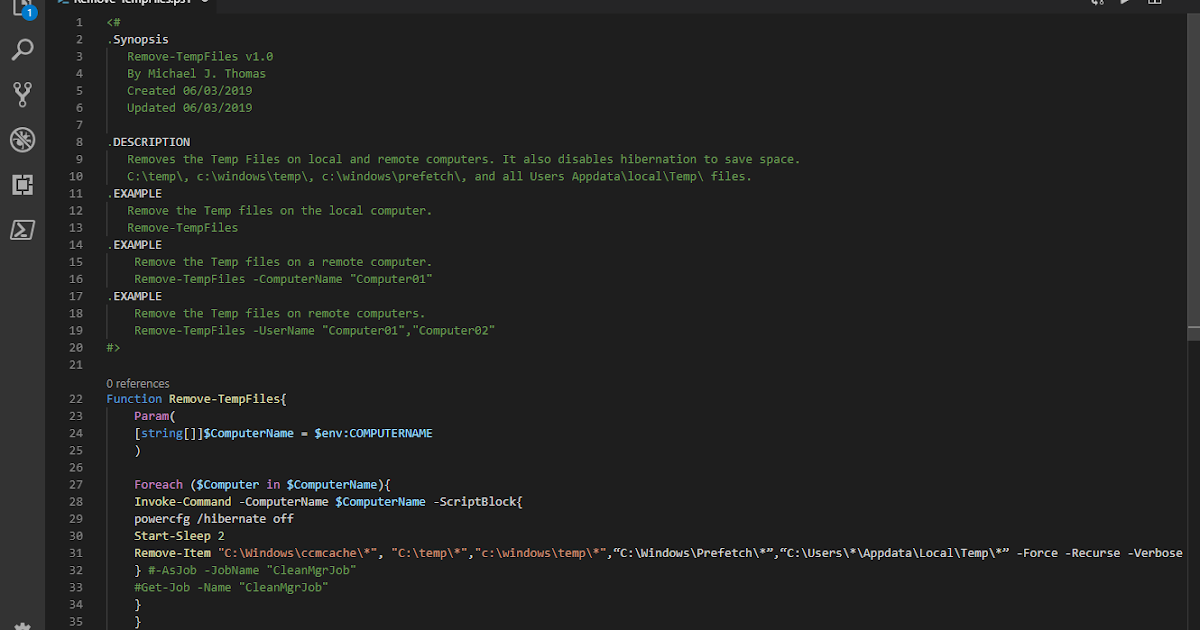Click '"Computer02"' string on line 19
This screenshot has width=1200, height=630.
[454, 330]
